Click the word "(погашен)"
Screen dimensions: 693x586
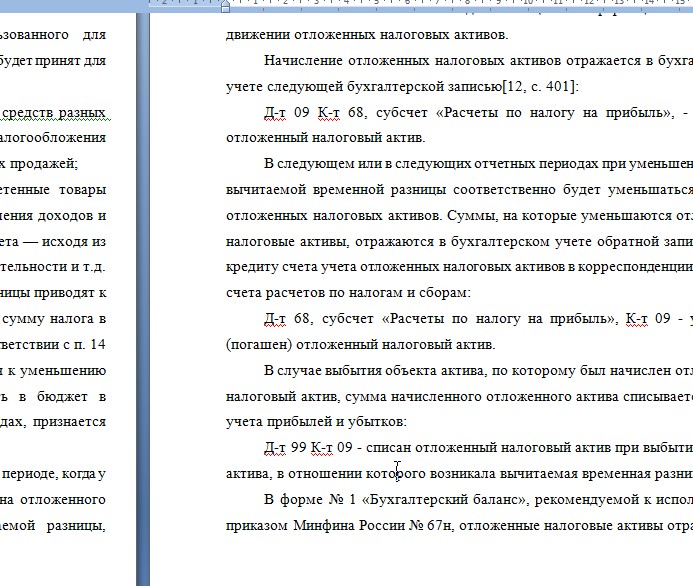[x=259, y=344]
